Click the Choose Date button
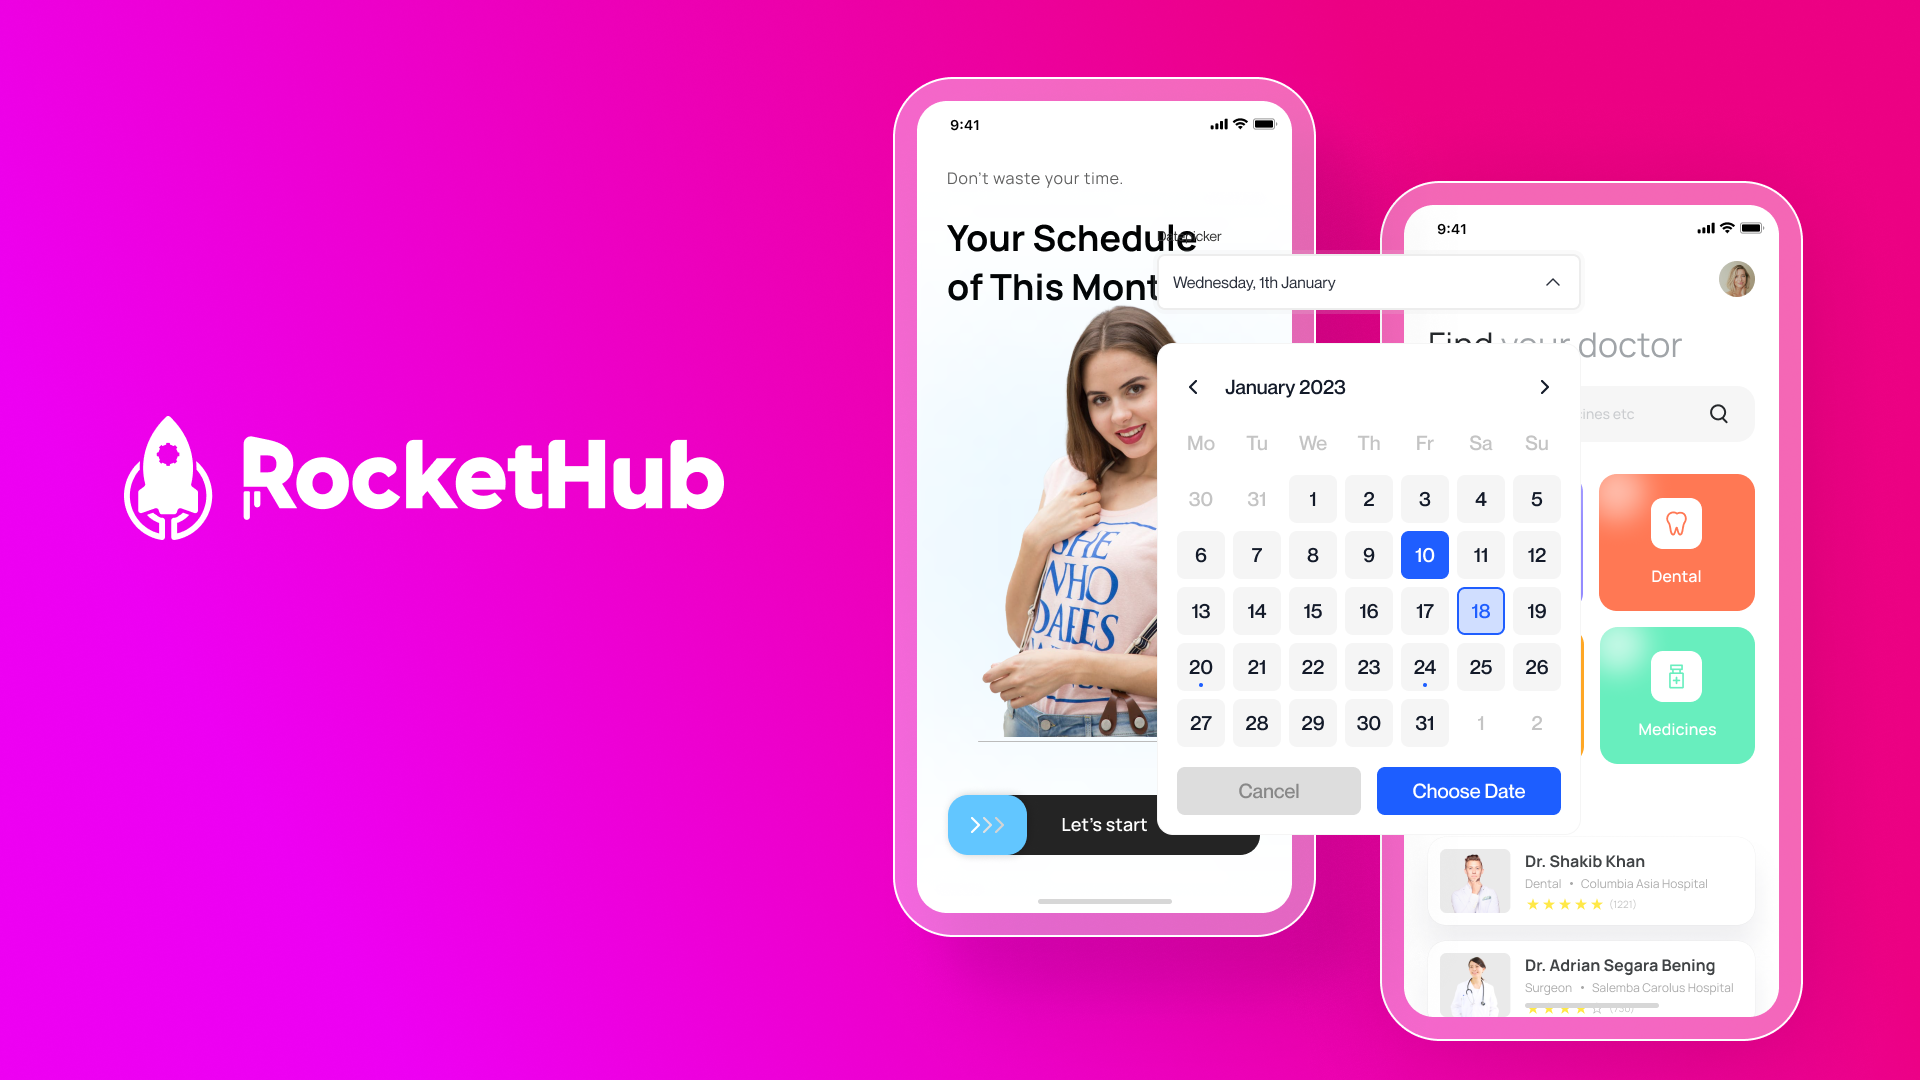Screen dimensions: 1920x1080 click(x=1468, y=790)
